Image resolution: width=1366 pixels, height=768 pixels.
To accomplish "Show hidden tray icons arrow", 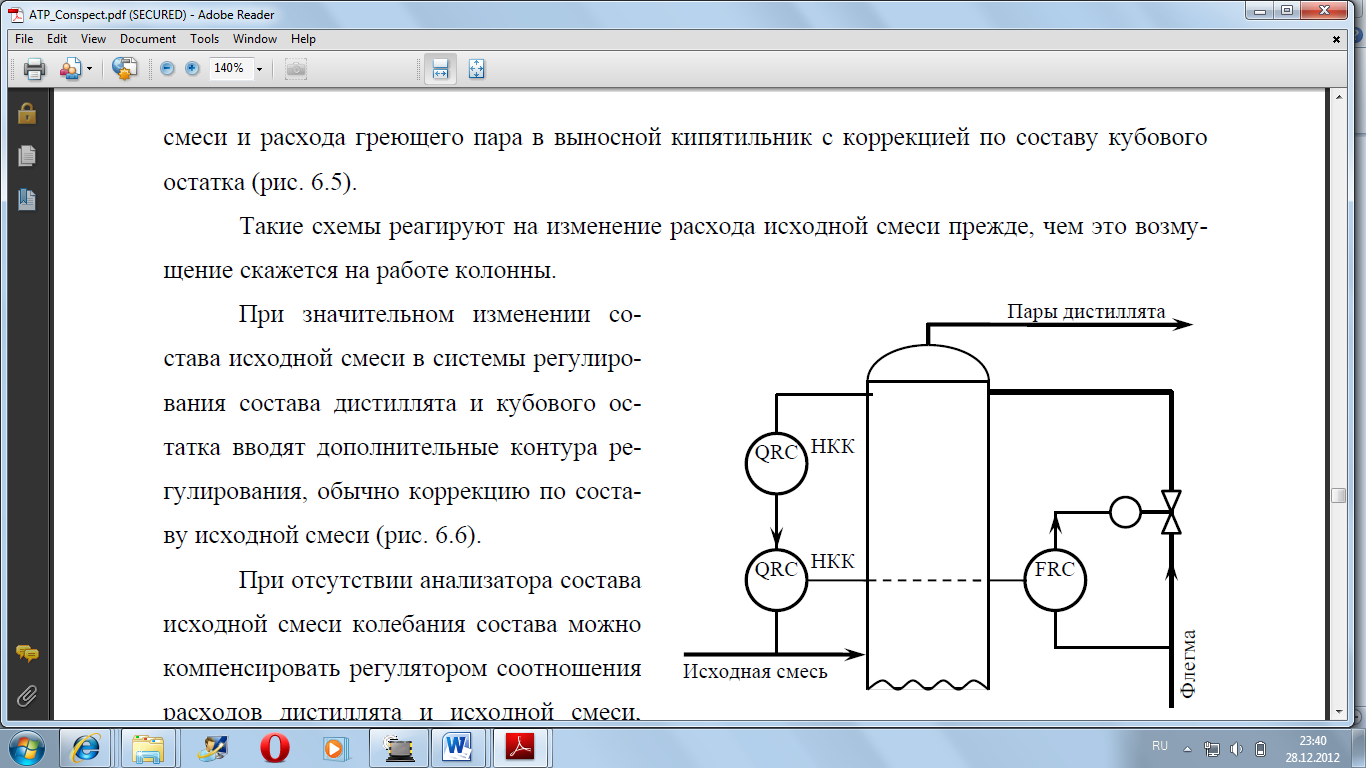I will (1187, 747).
